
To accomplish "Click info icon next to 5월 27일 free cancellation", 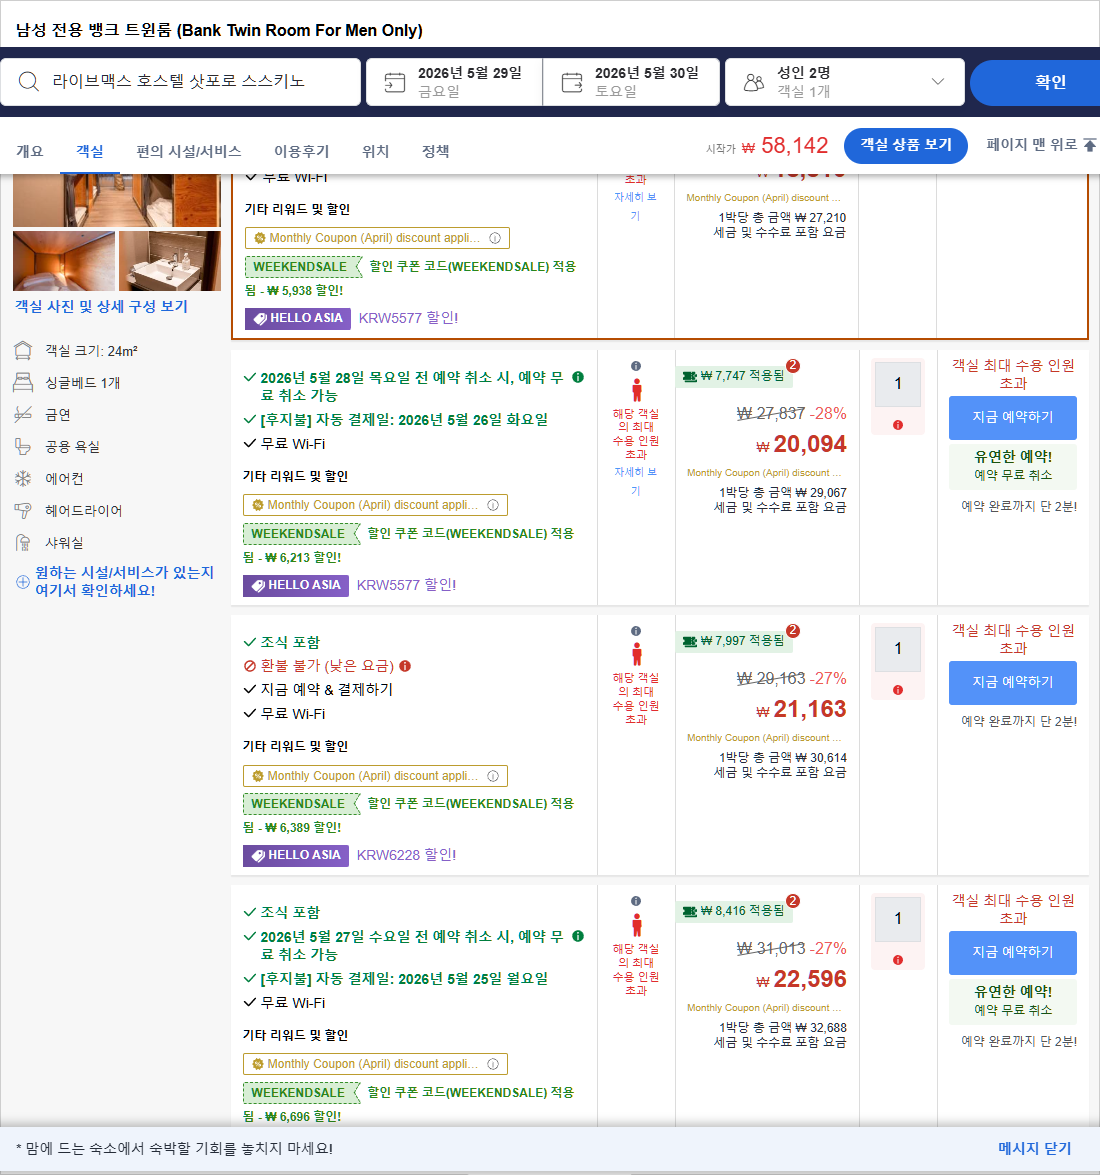I will tap(578, 936).
